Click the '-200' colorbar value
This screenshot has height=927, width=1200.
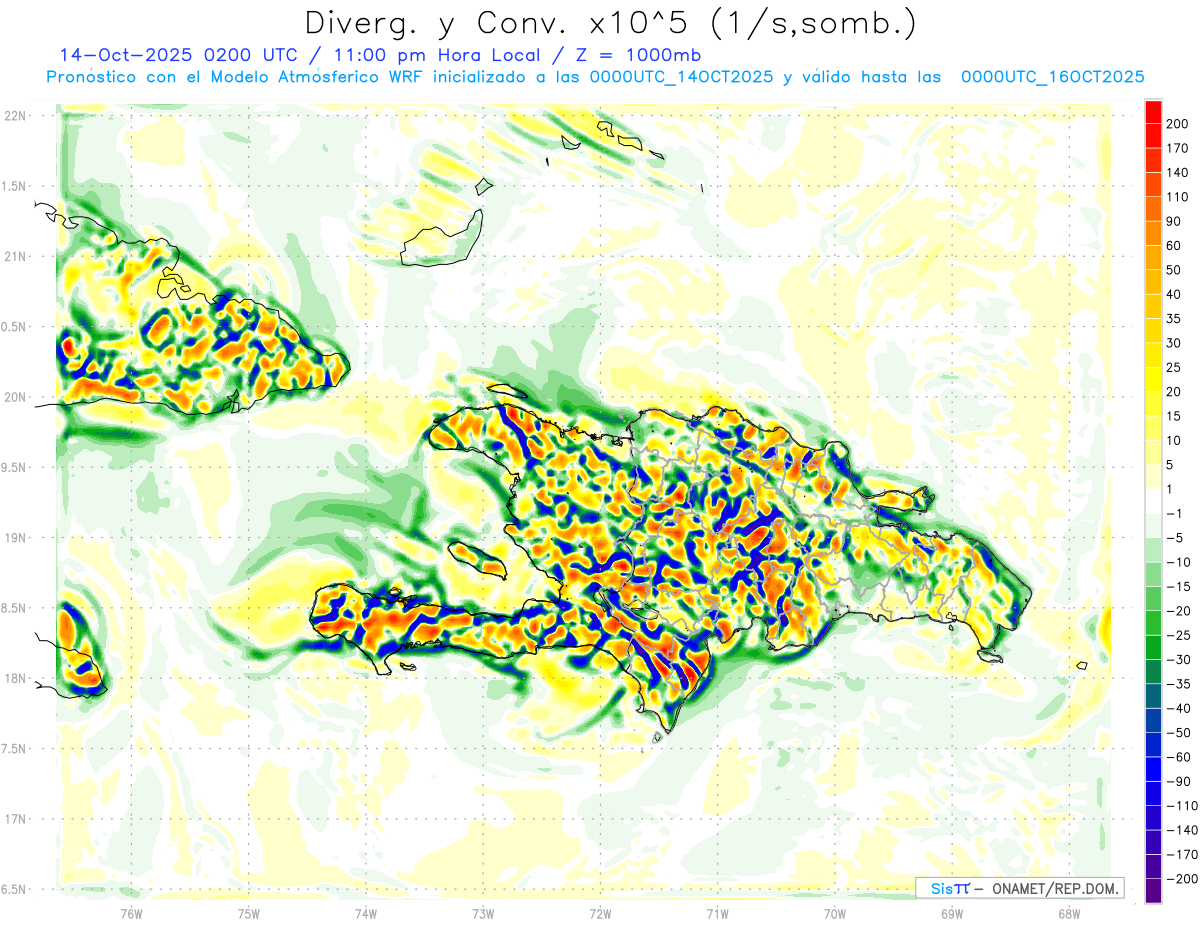(x=1182, y=879)
